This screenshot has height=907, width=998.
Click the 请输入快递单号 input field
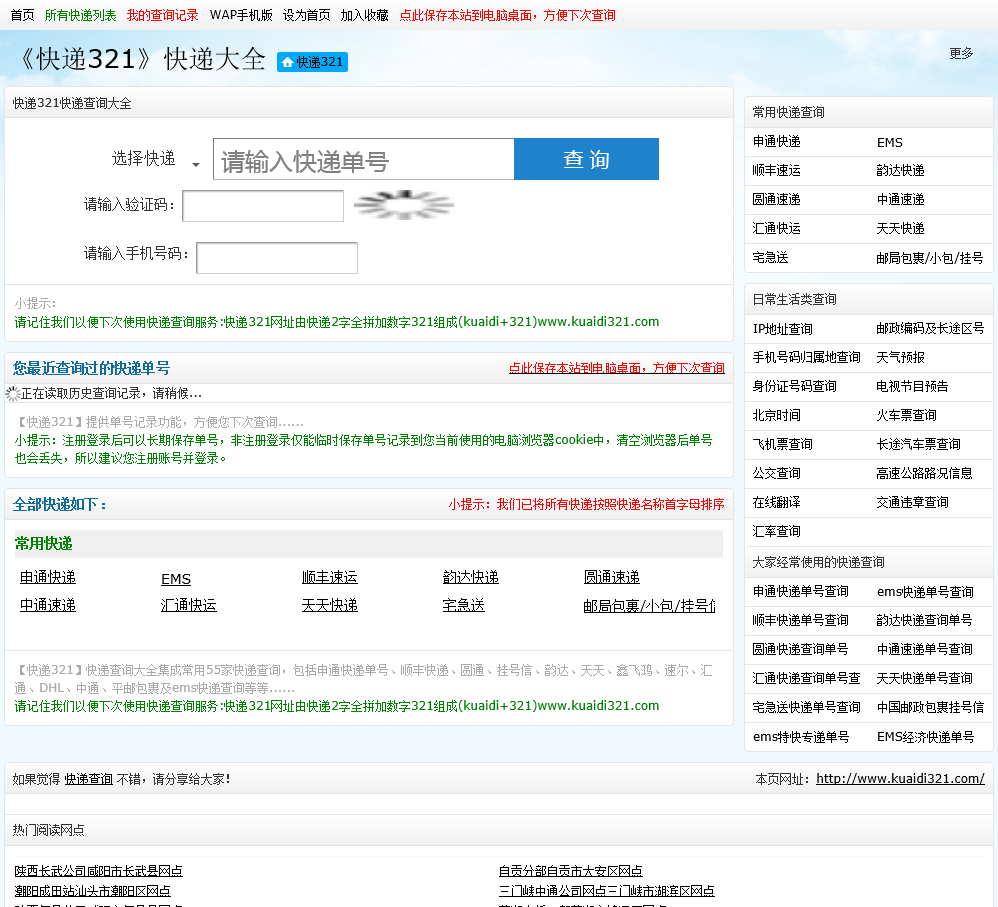(x=363, y=159)
